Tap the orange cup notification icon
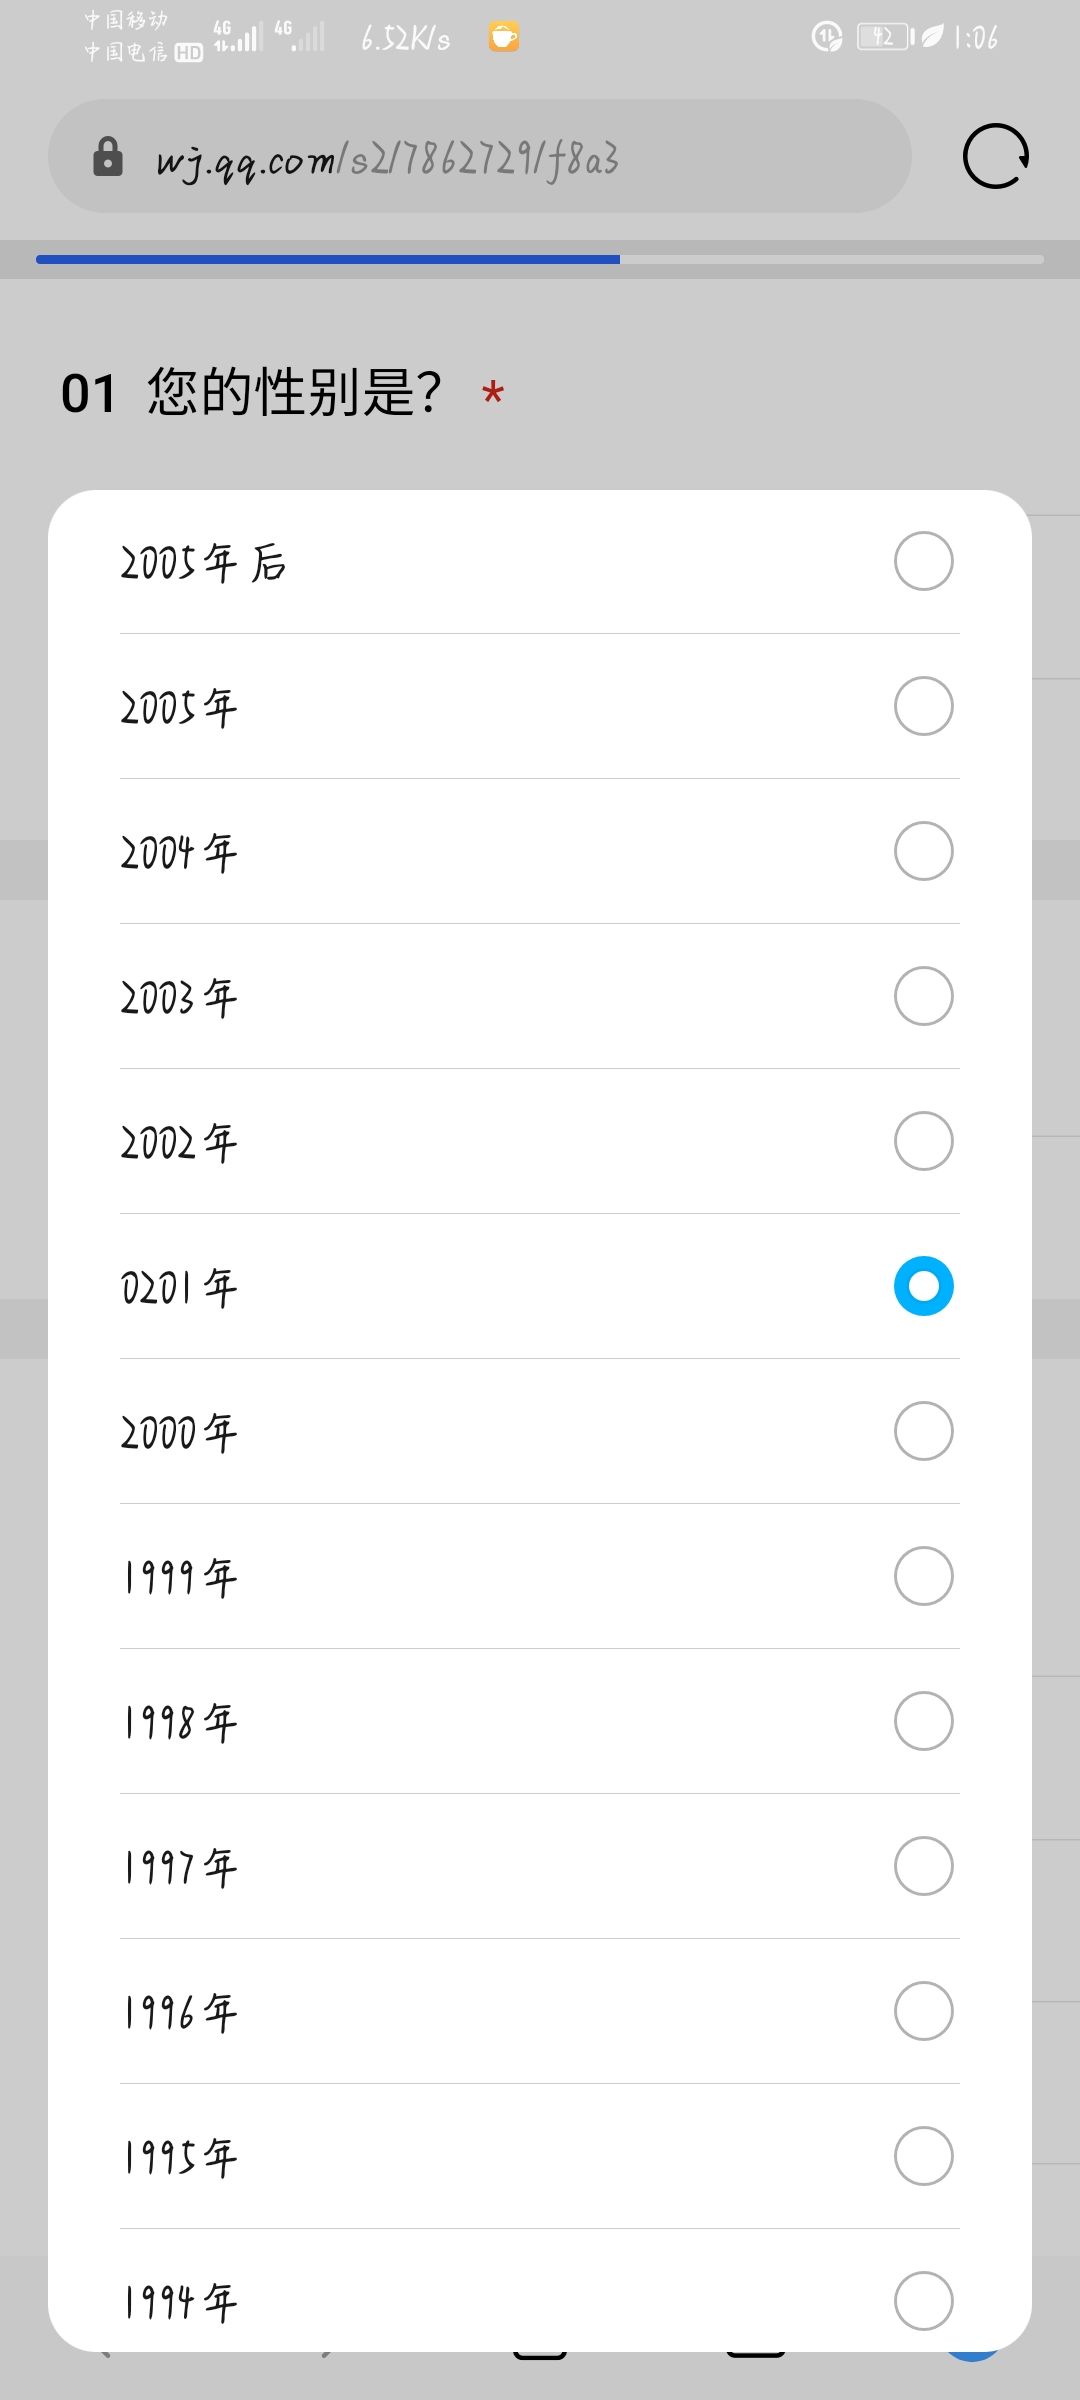Viewport: 1080px width, 2400px height. point(504,37)
